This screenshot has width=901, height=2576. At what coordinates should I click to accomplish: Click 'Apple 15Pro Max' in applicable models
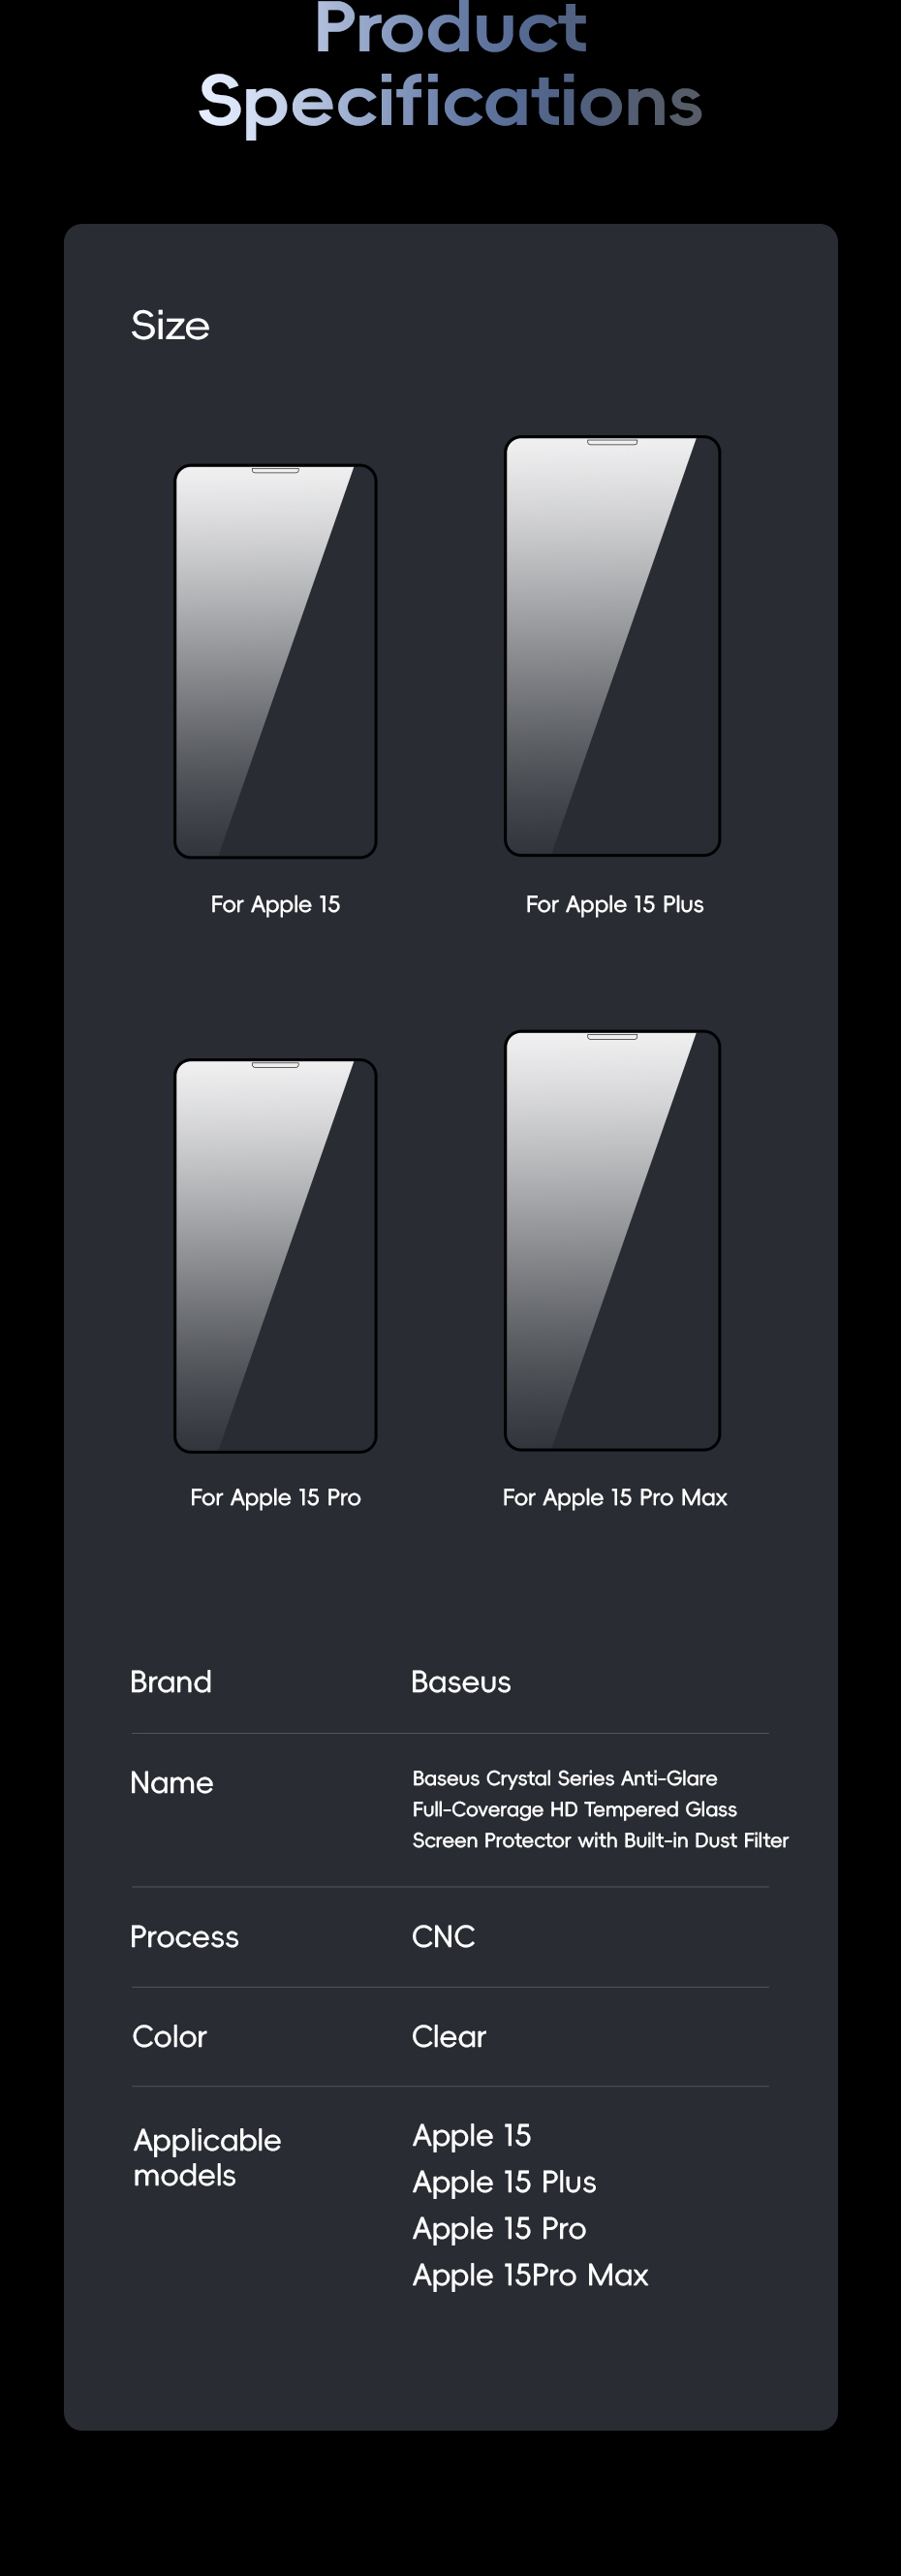[530, 2275]
